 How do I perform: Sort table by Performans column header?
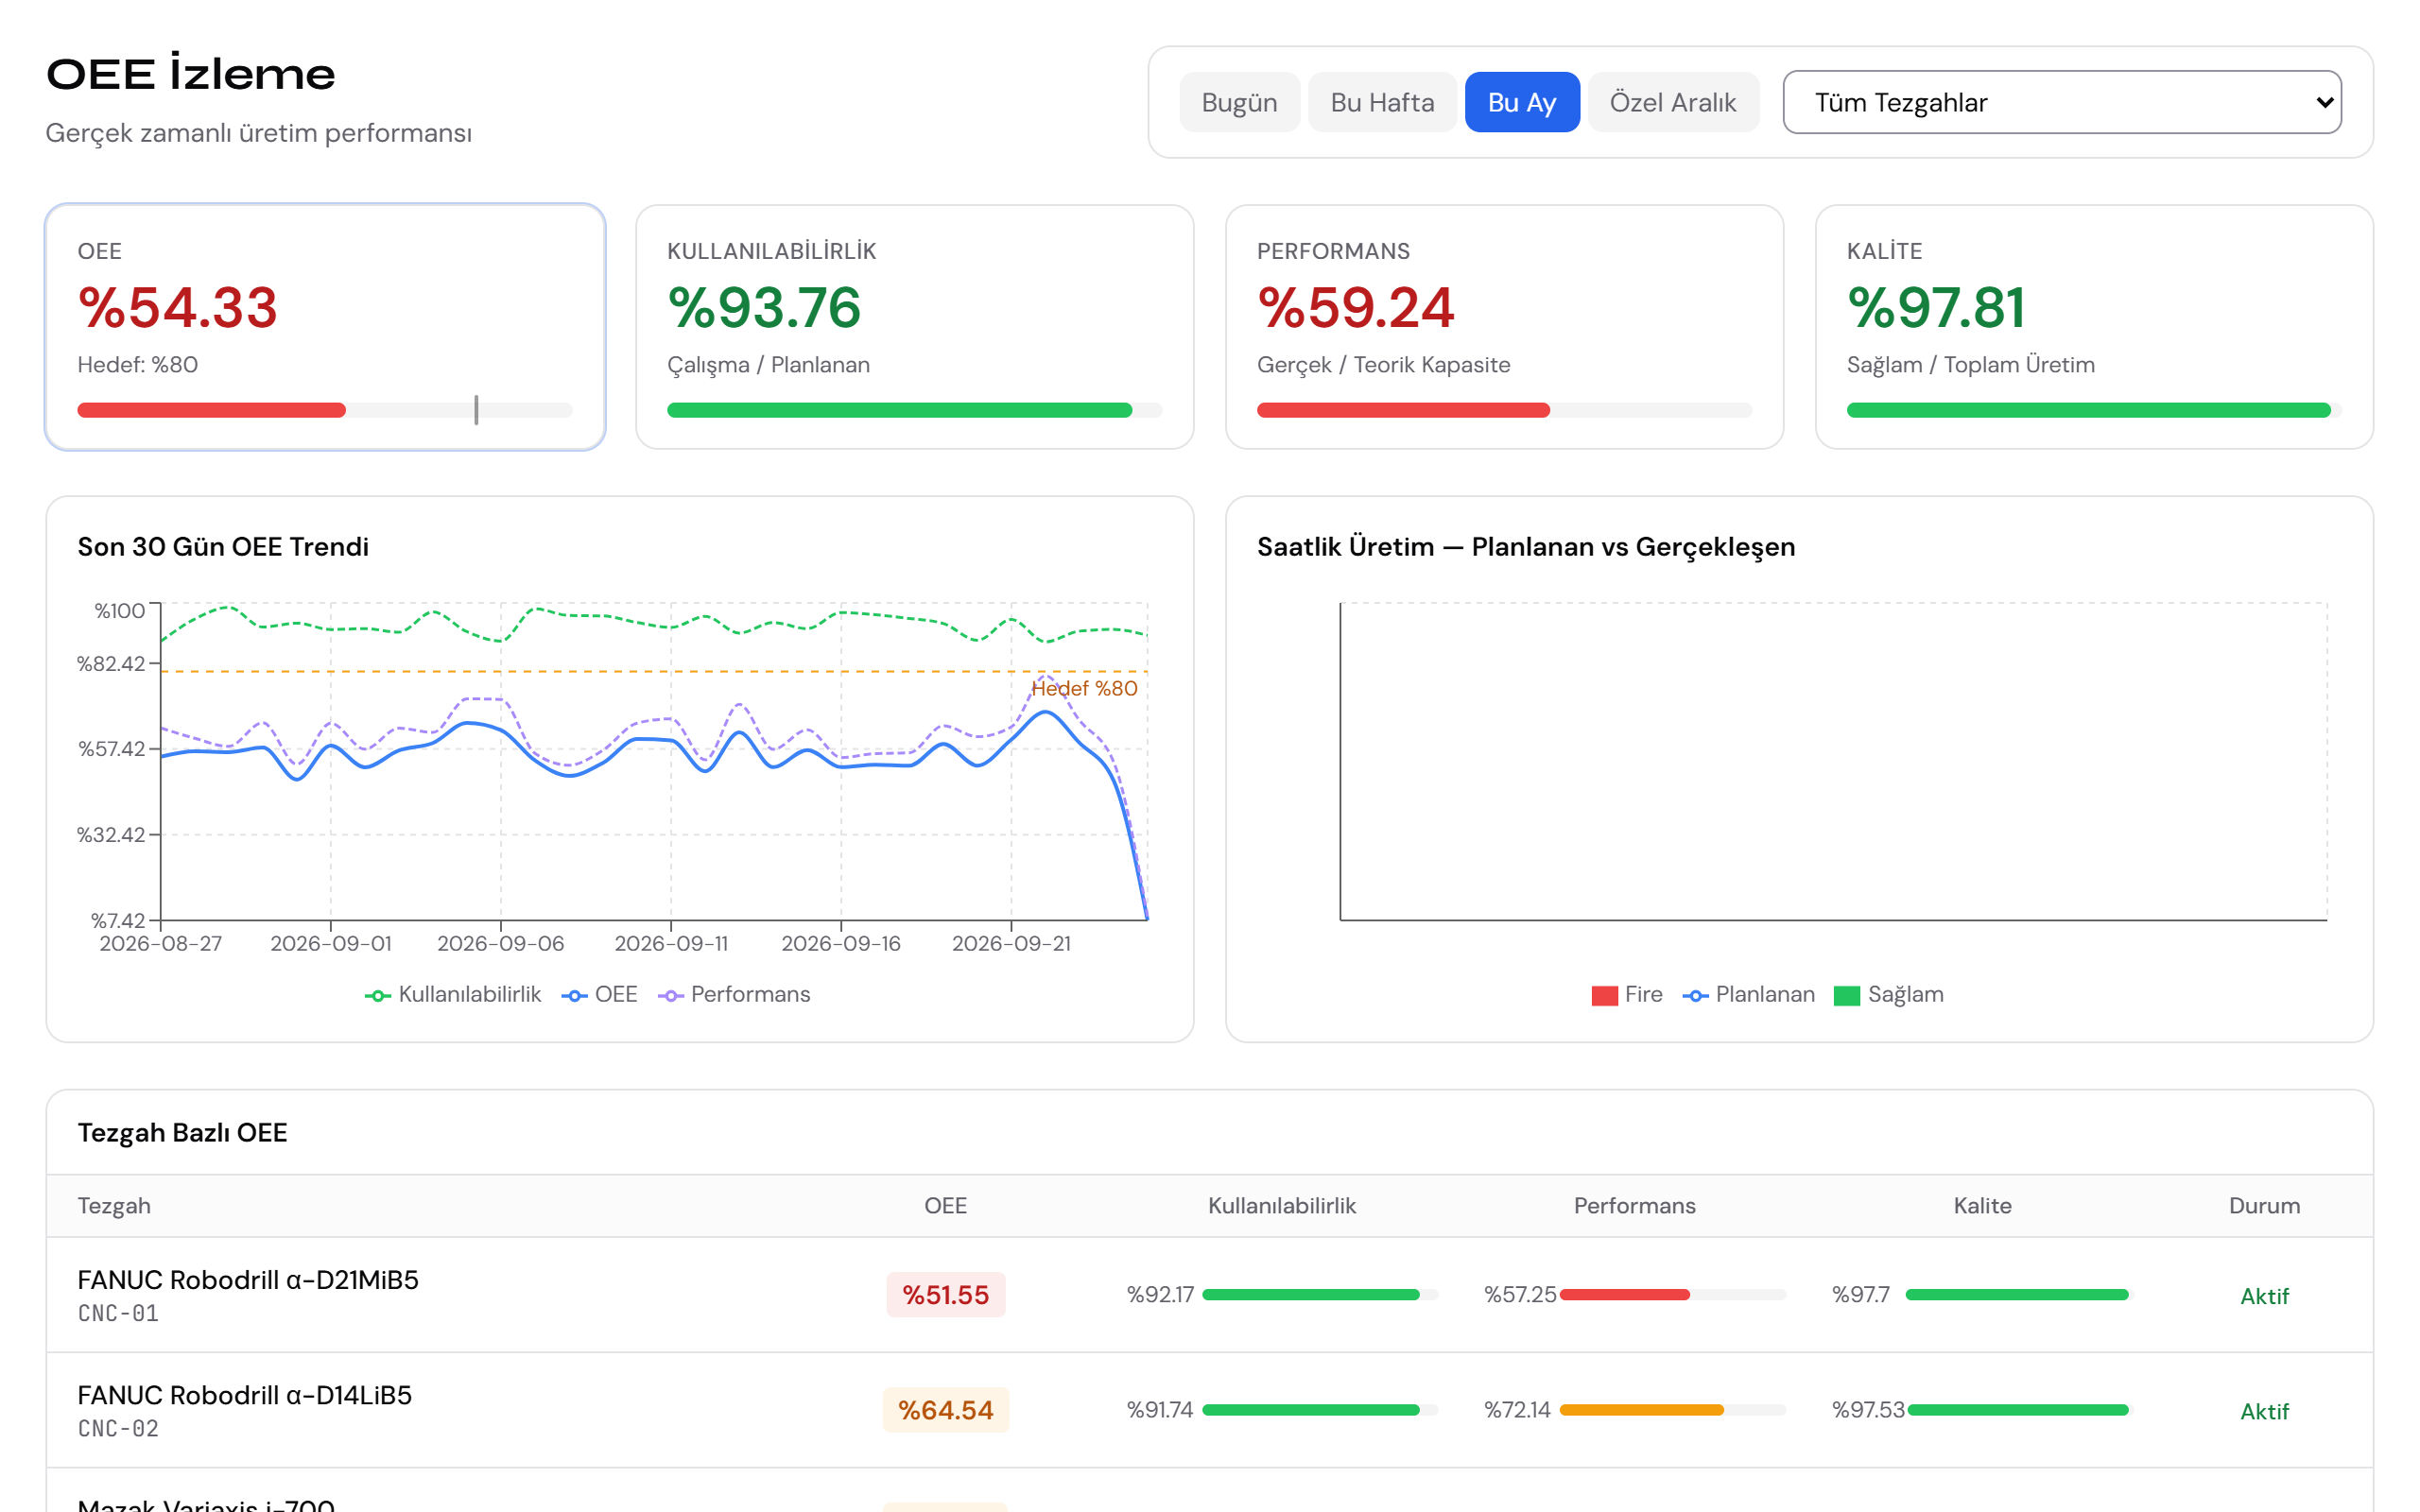point(1634,1205)
